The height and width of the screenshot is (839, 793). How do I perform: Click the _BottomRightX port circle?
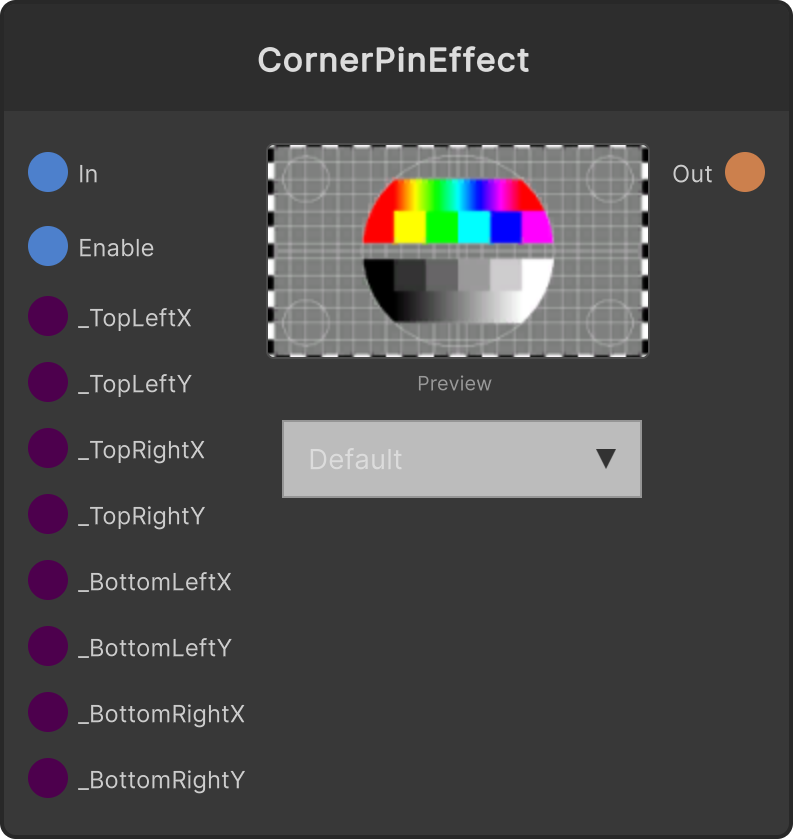coord(48,712)
